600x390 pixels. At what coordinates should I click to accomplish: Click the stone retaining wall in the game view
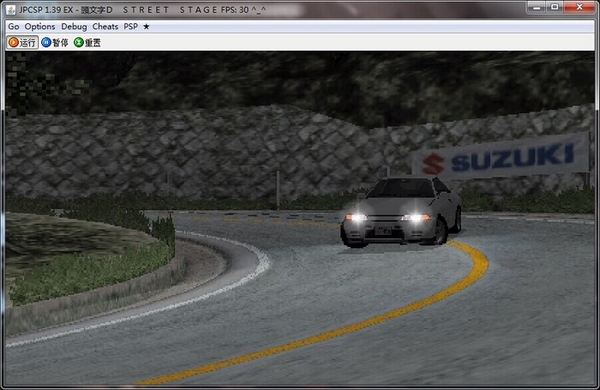tap(191, 153)
